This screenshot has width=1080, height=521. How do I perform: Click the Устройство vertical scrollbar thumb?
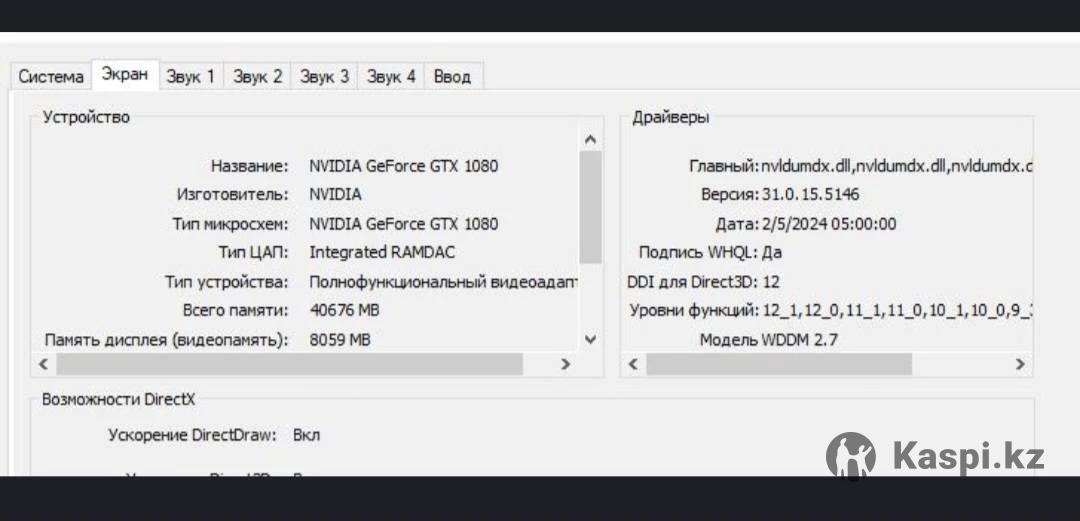click(x=590, y=205)
